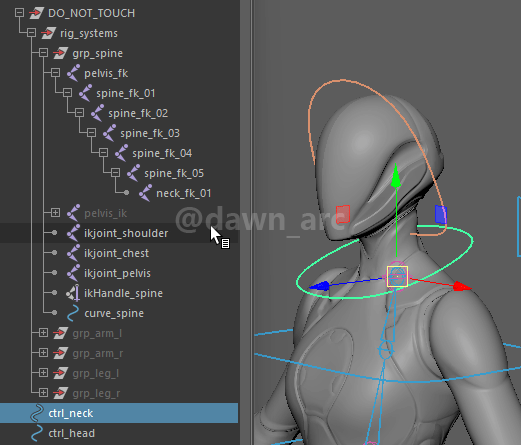Screen dimensions: 521x445
Task: Expand the pelvis_ik joint hierarchy
Action: 55,213
